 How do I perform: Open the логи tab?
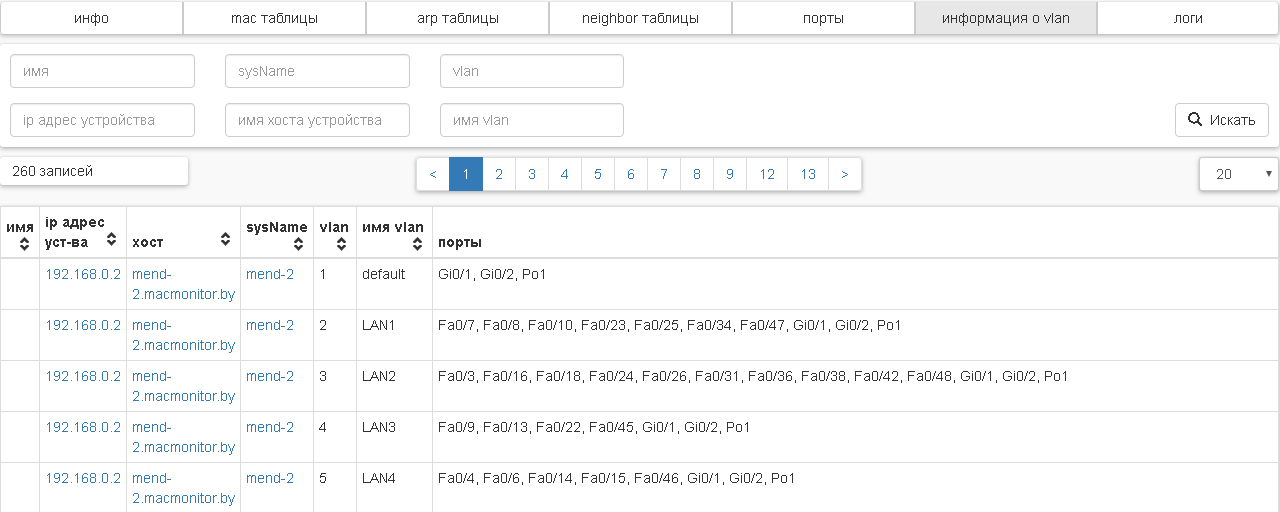[x=1188, y=18]
